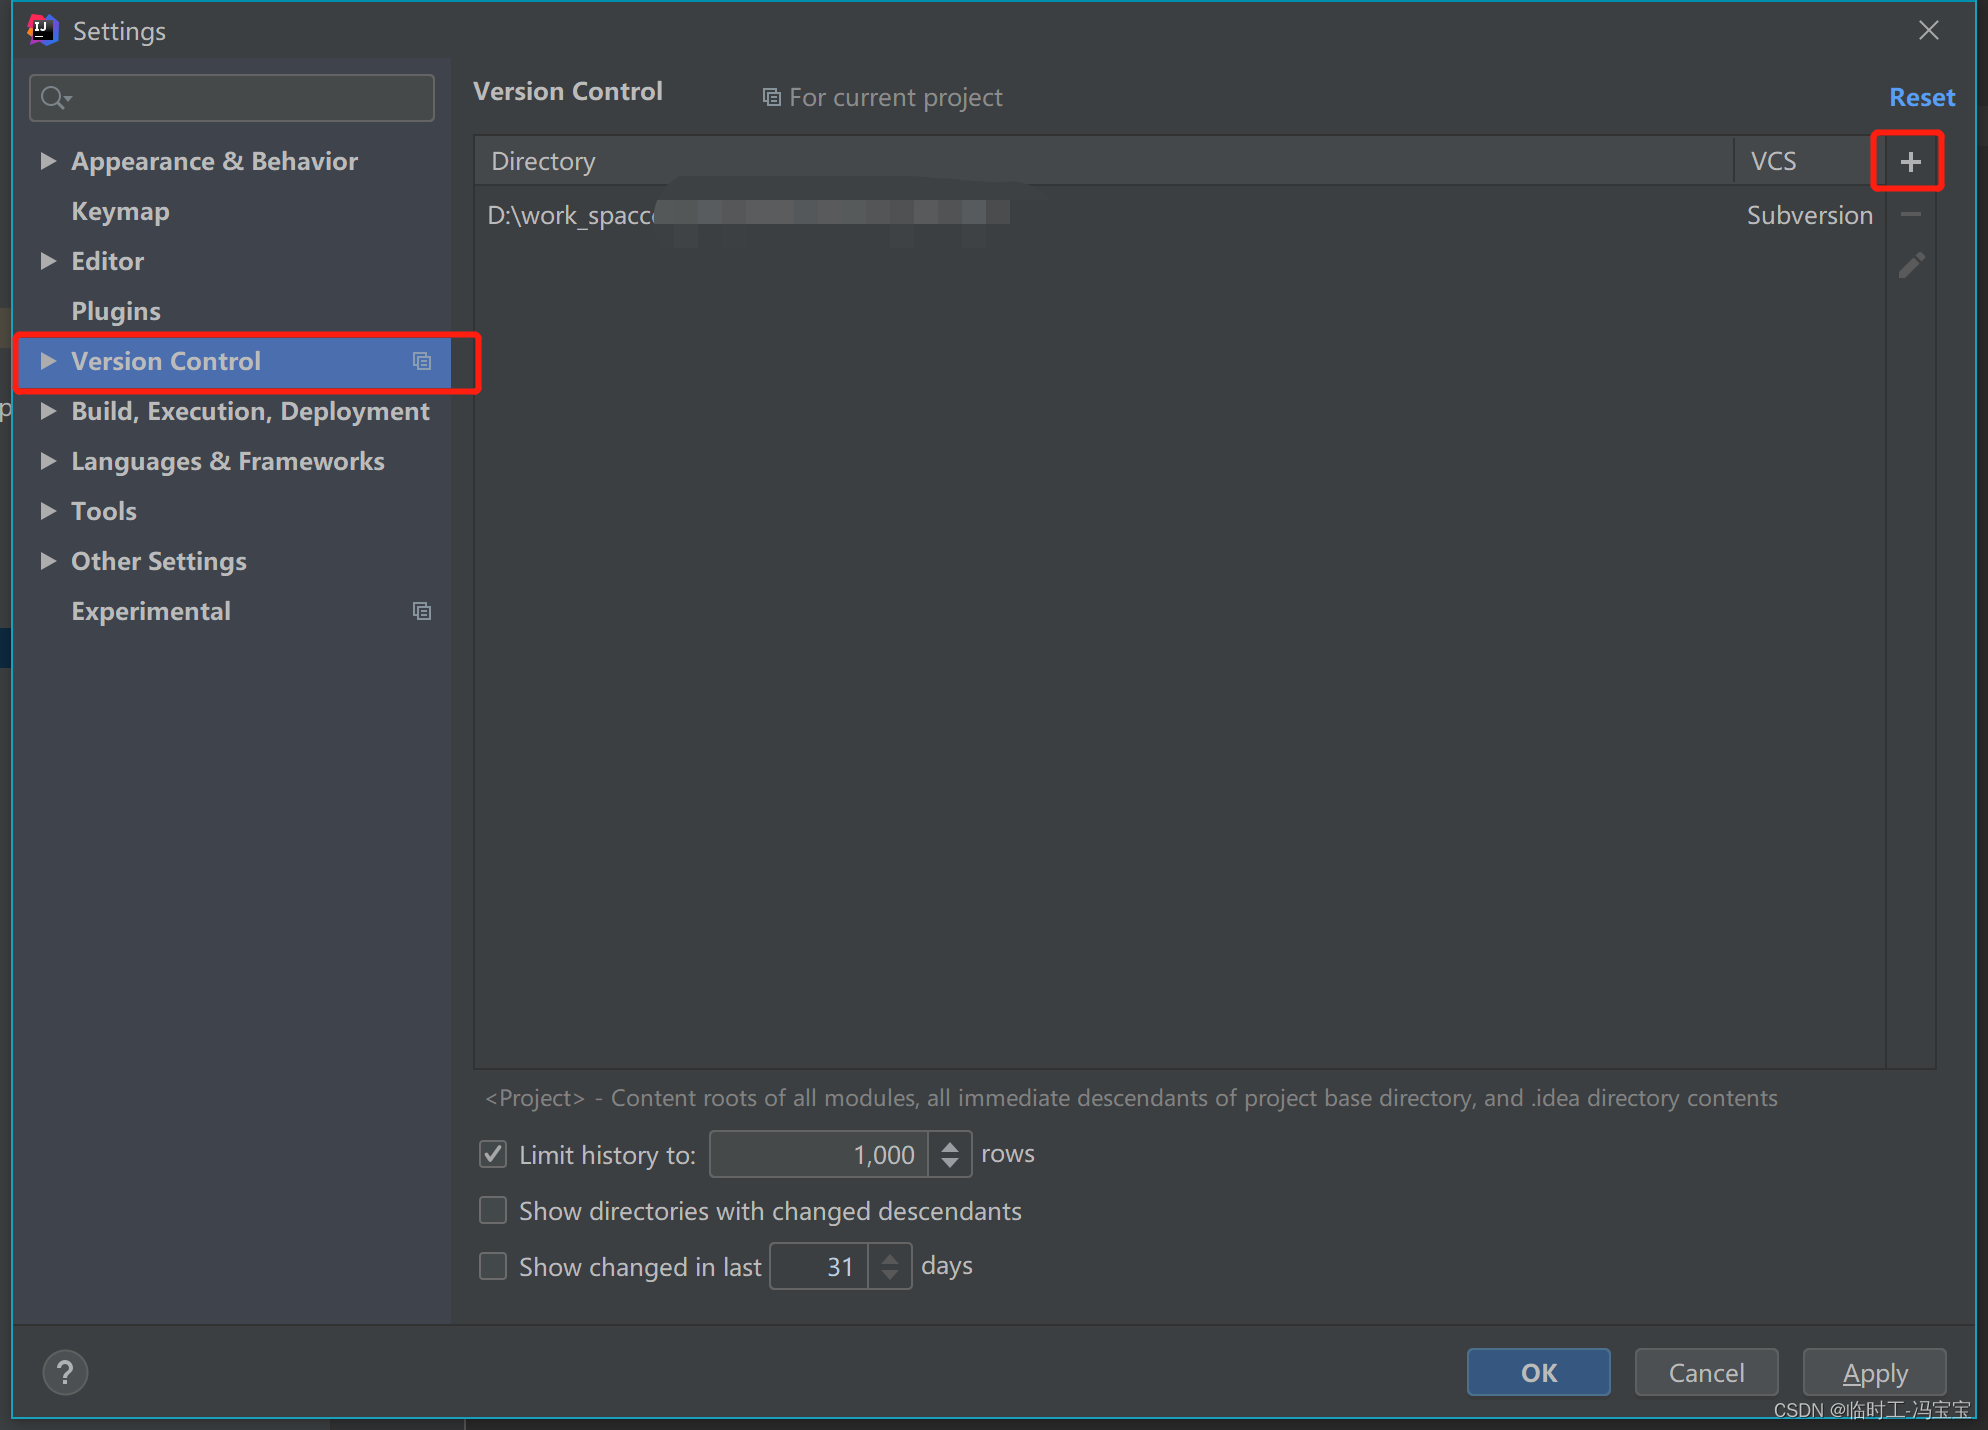
Task: Click the Experimental settings copy icon
Action: tap(421, 608)
